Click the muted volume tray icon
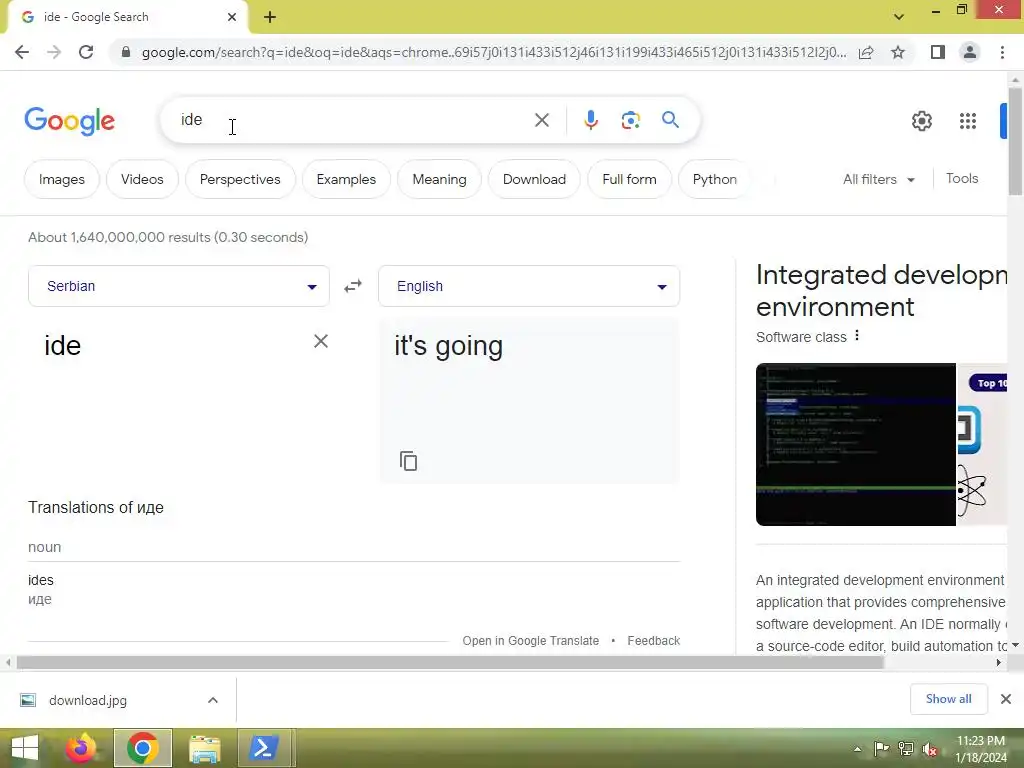Viewport: 1024px width, 768px height. 931,749
